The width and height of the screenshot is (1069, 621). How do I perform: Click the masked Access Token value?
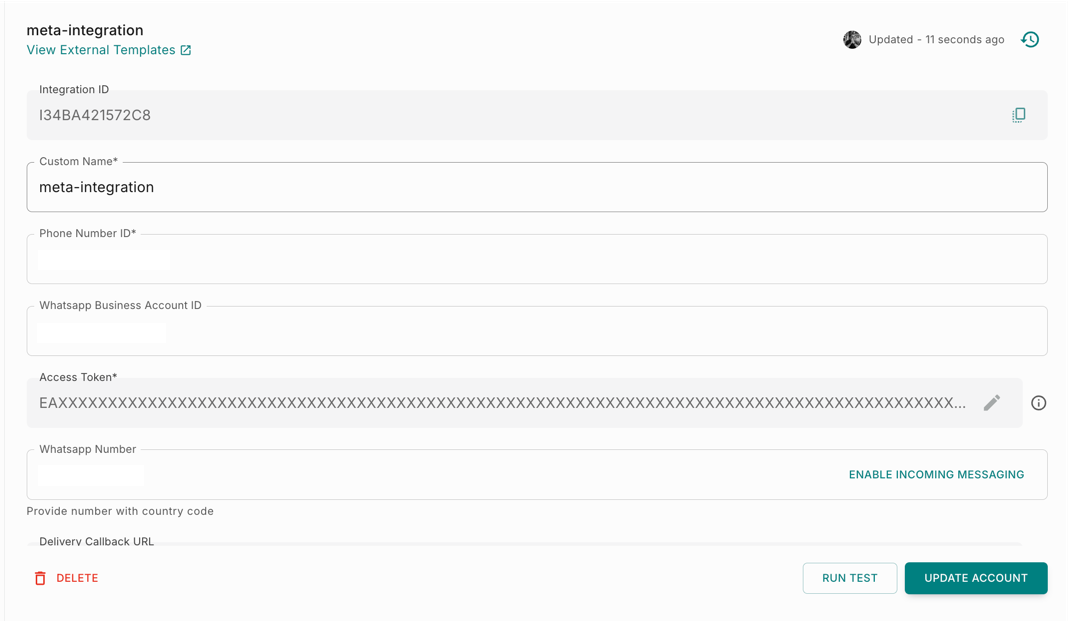[x=502, y=403]
